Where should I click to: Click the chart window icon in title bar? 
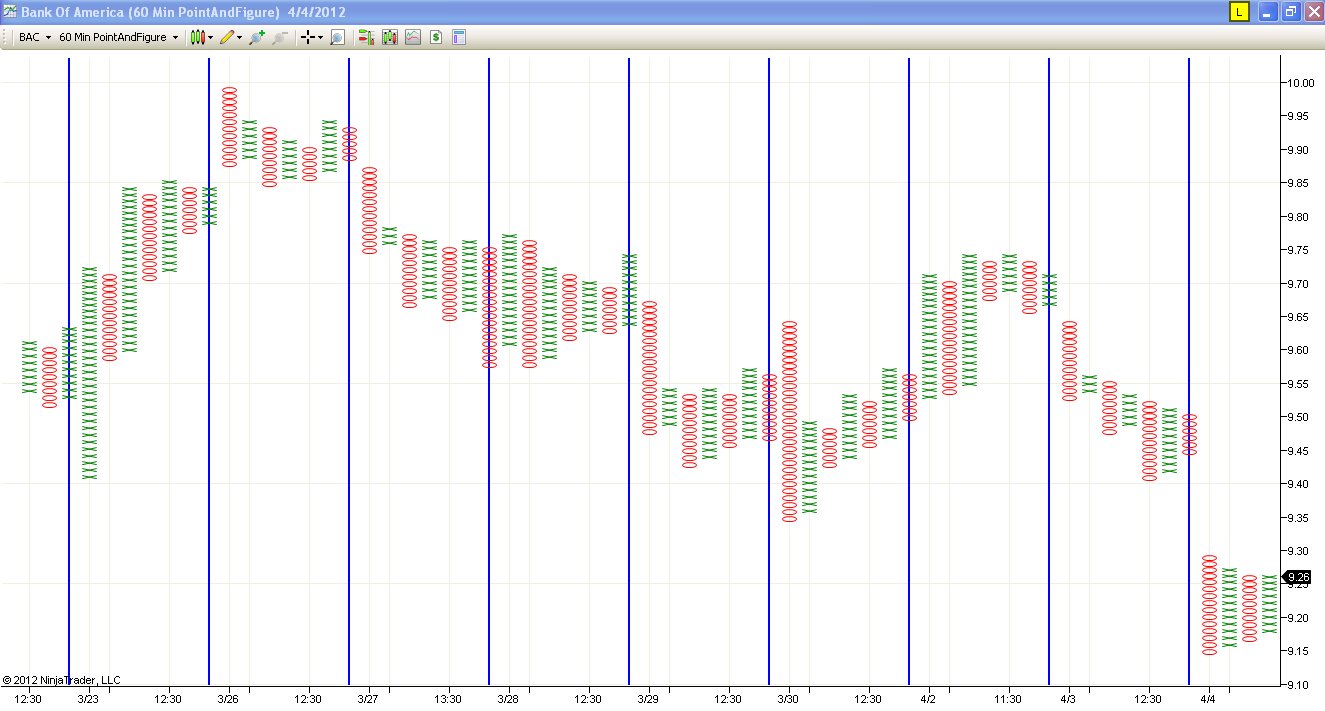(10, 12)
